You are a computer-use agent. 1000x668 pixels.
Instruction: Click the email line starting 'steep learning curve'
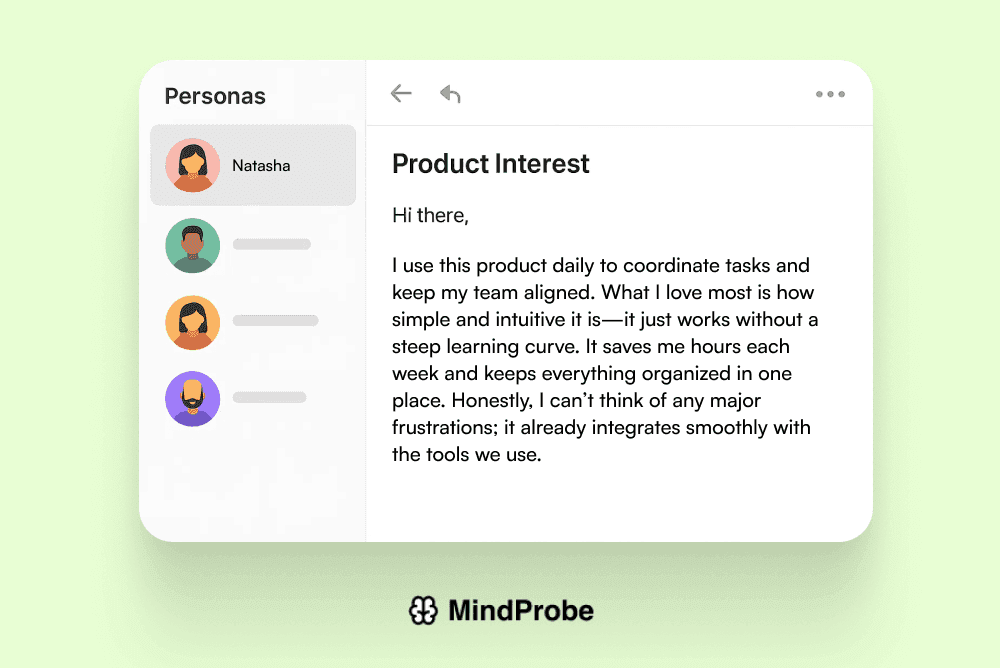point(590,347)
